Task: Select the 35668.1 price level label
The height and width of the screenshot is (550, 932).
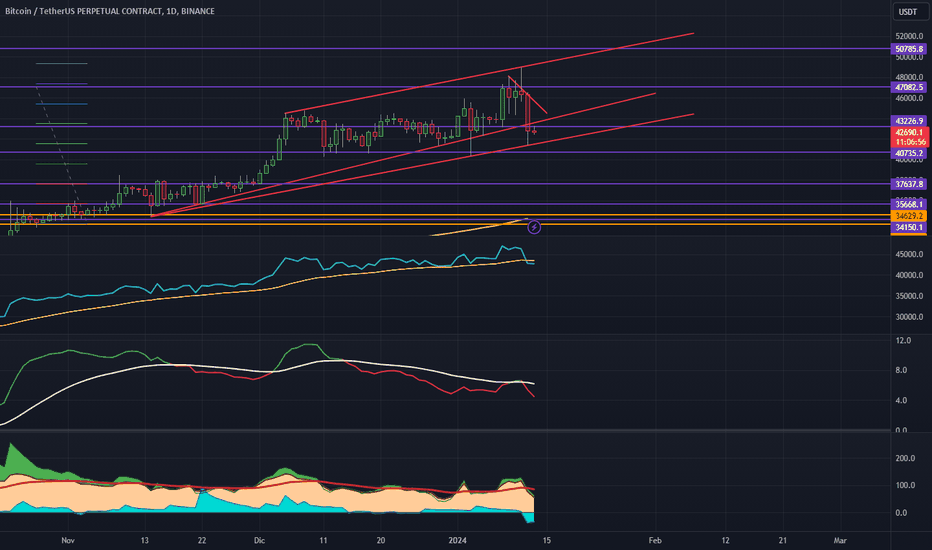Action: click(x=909, y=205)
